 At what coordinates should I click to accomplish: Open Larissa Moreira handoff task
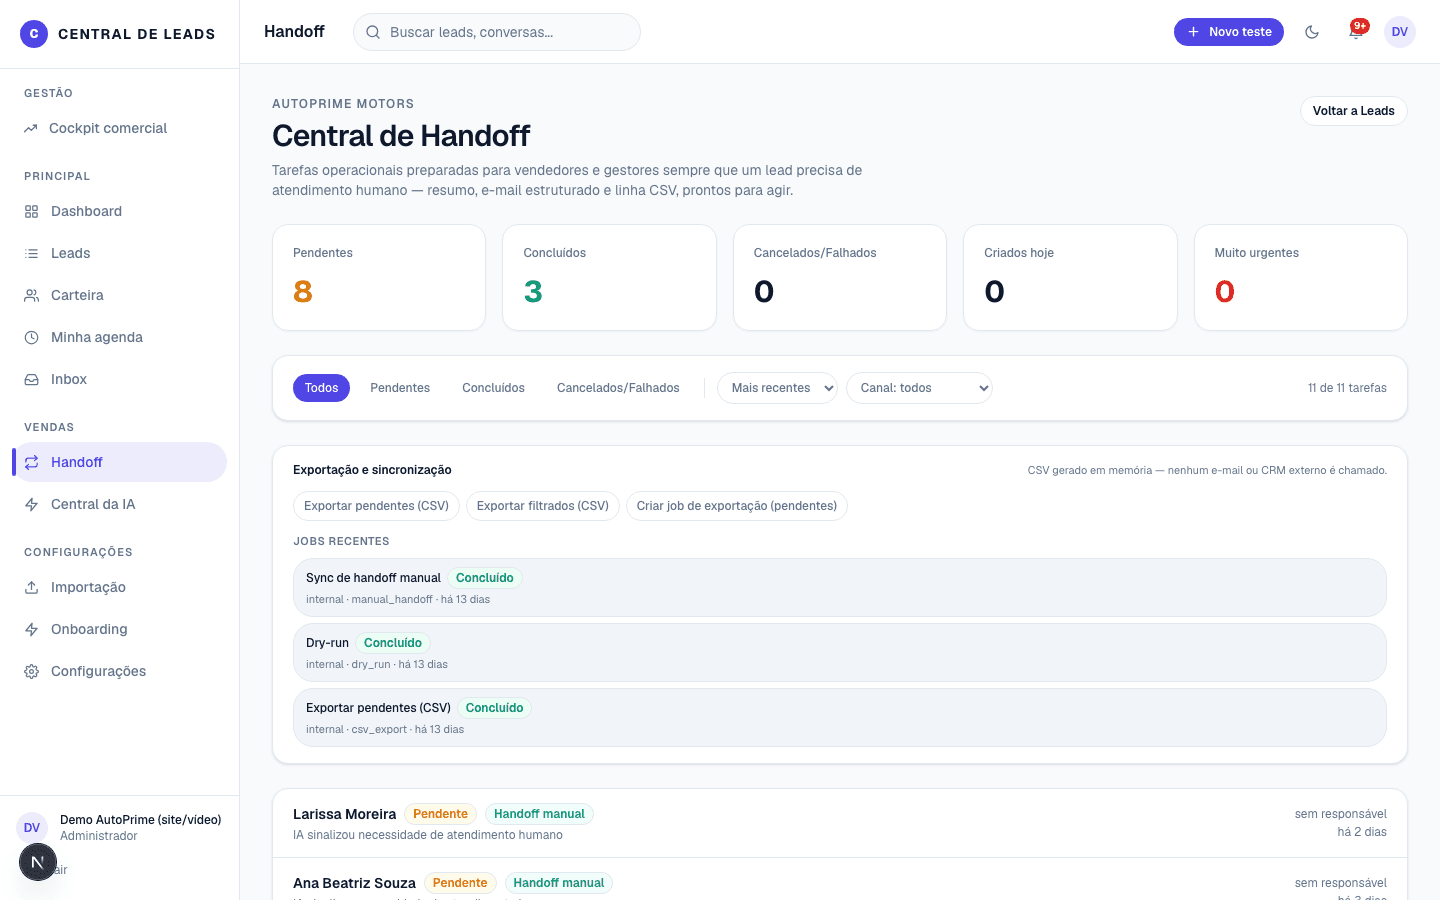840,823
